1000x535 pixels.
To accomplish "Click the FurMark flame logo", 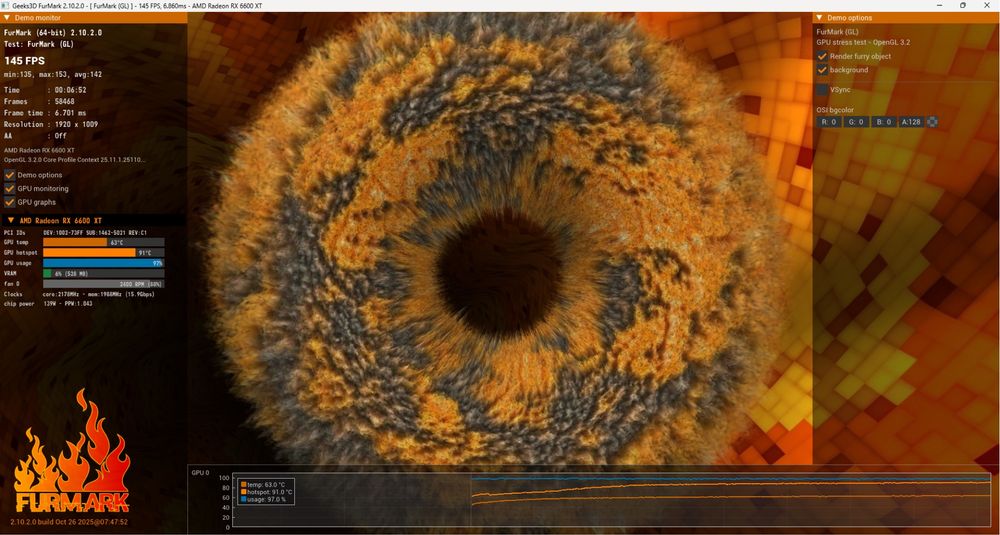I will (71, 451).
